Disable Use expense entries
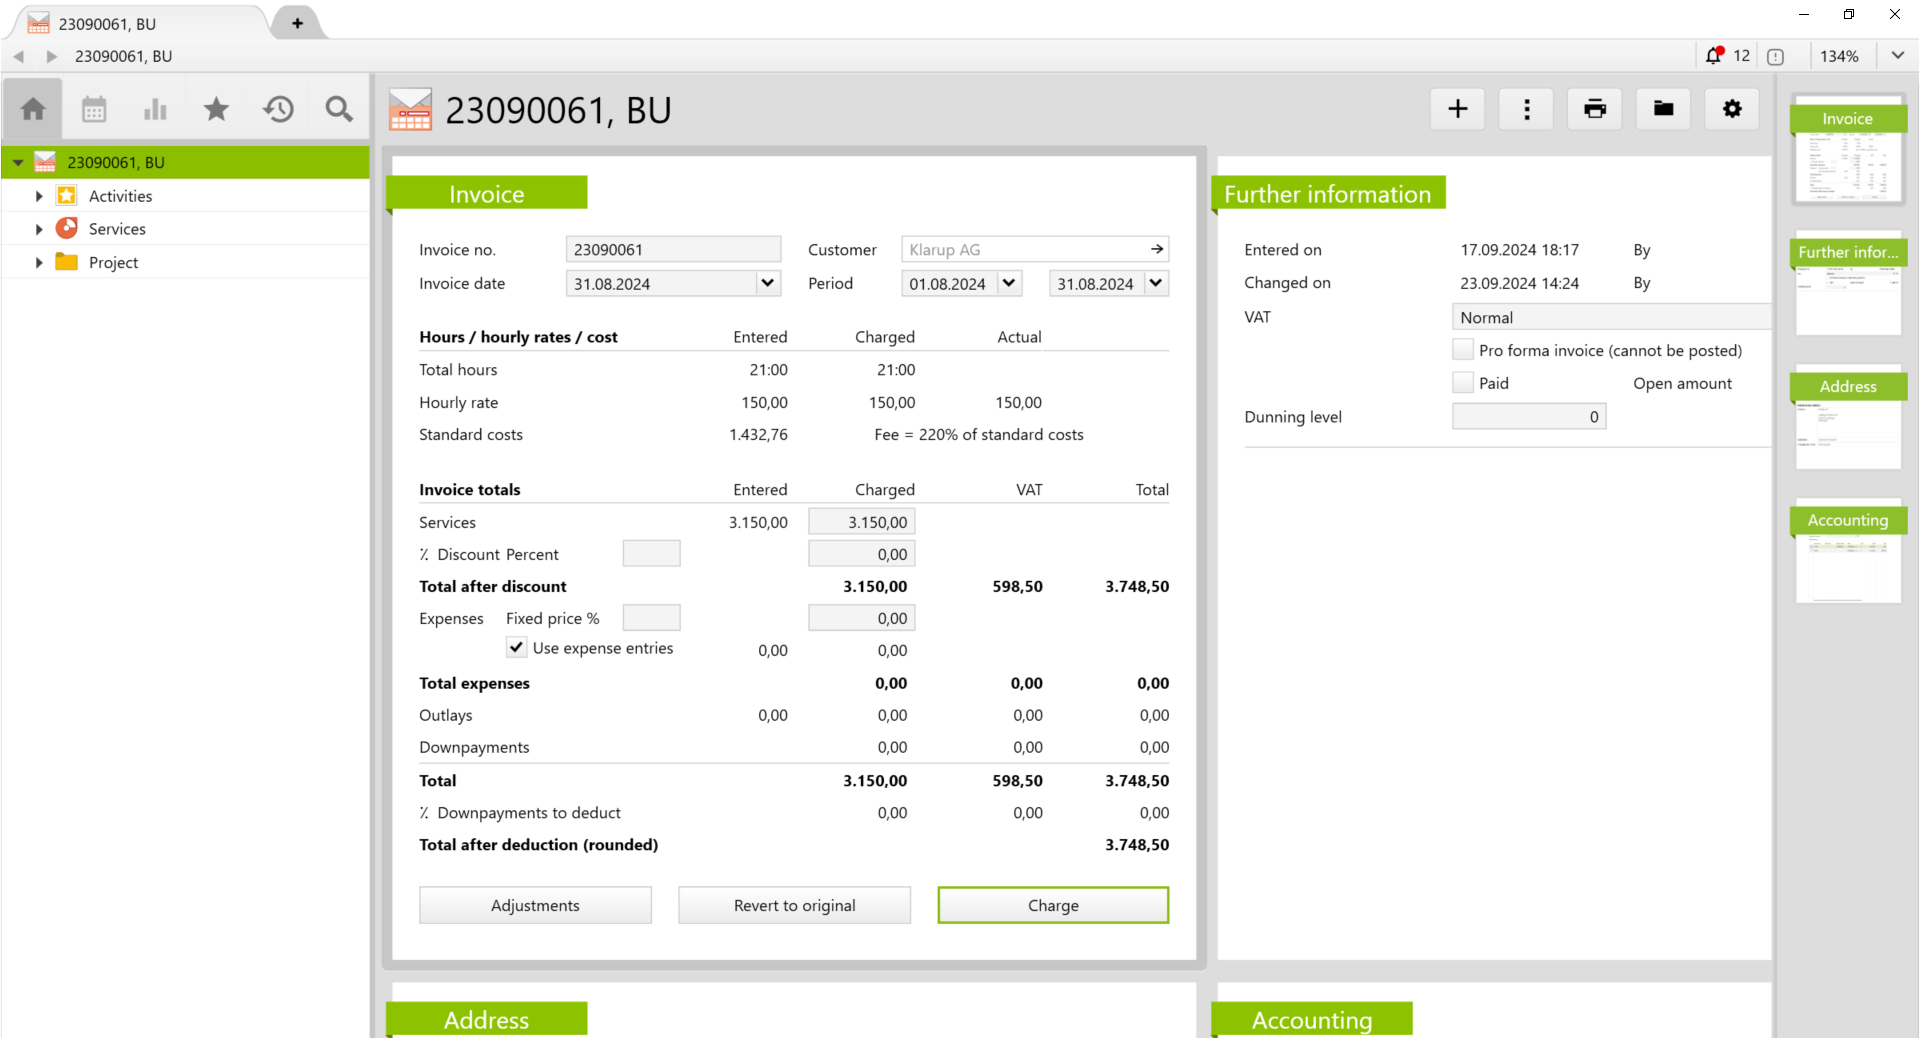1920x1040 pixels. coord(516,647)
